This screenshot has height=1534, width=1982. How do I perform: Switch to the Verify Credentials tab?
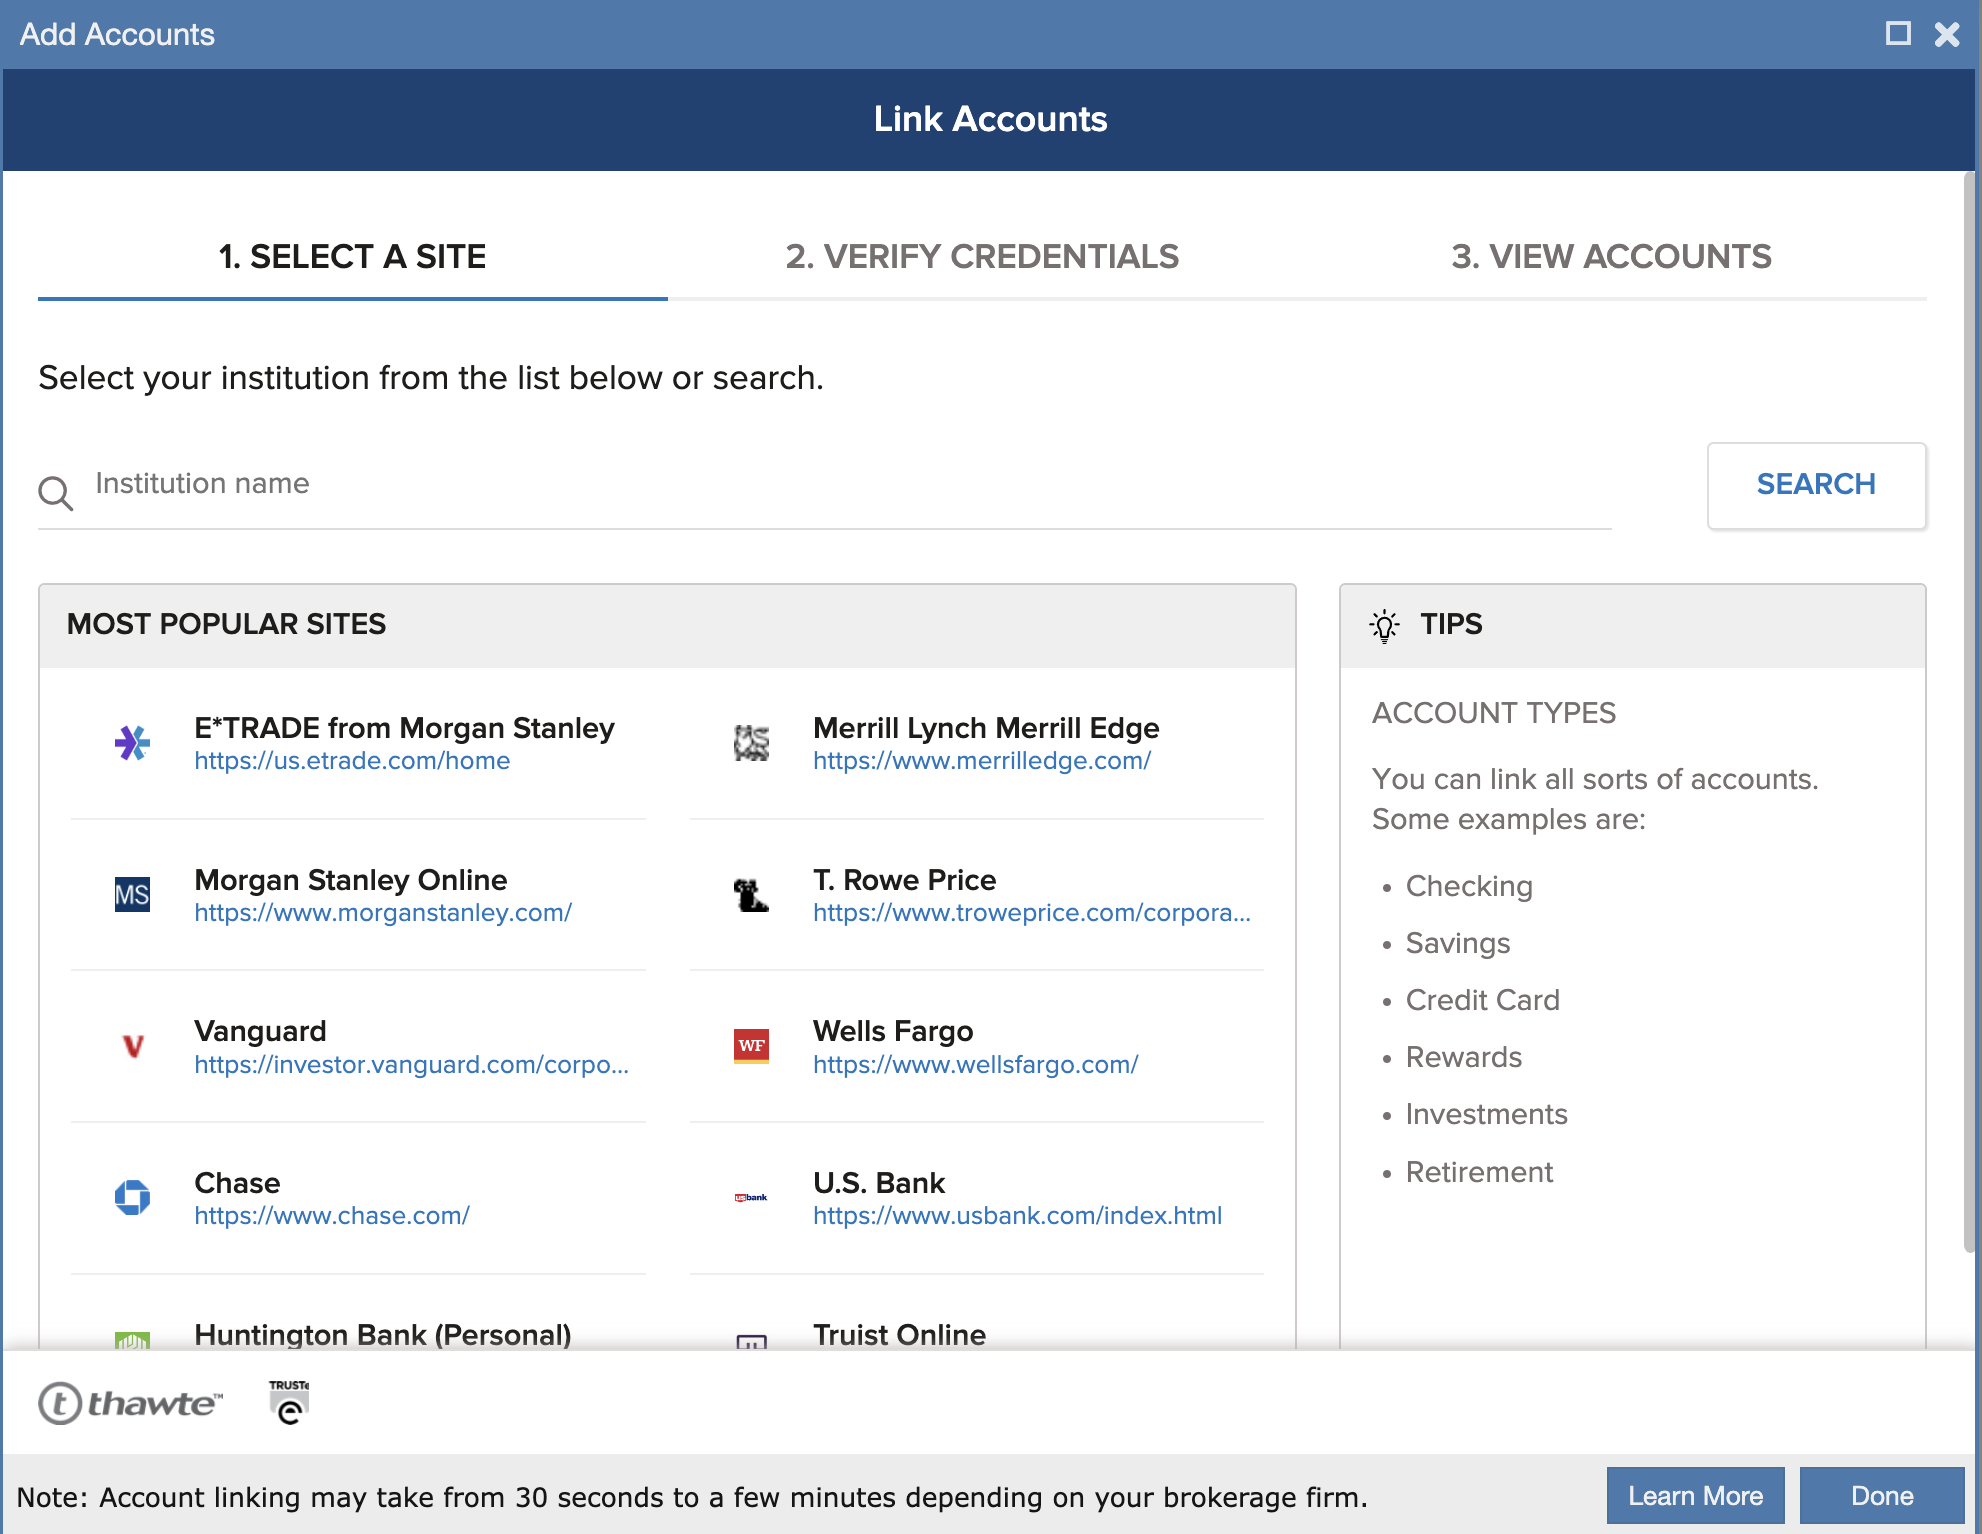(982, 257)
